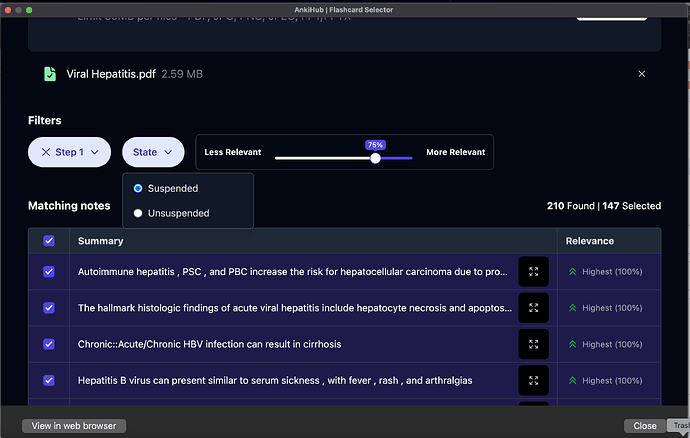Screen dimensions: 690x438
Task: Expand the hallmark histologic findings note
Action: 533,308
